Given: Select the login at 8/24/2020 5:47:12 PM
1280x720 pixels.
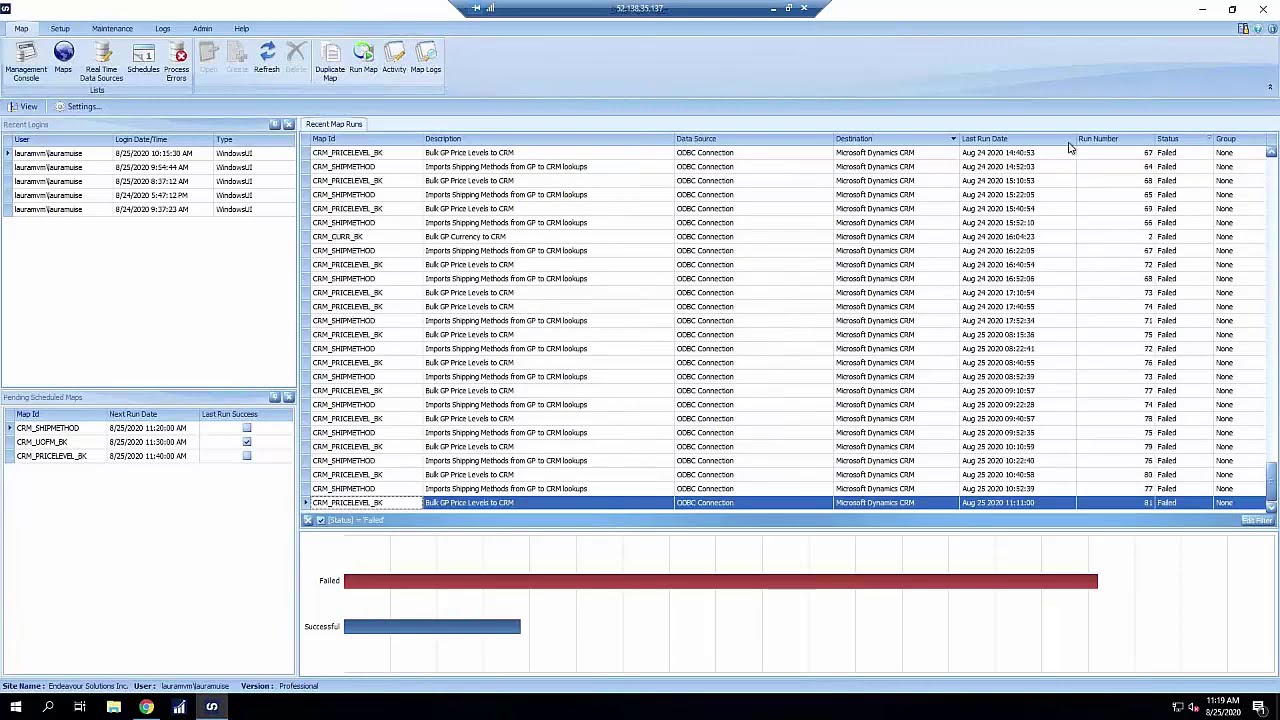Looking at the screenshot, I should 148,195.
